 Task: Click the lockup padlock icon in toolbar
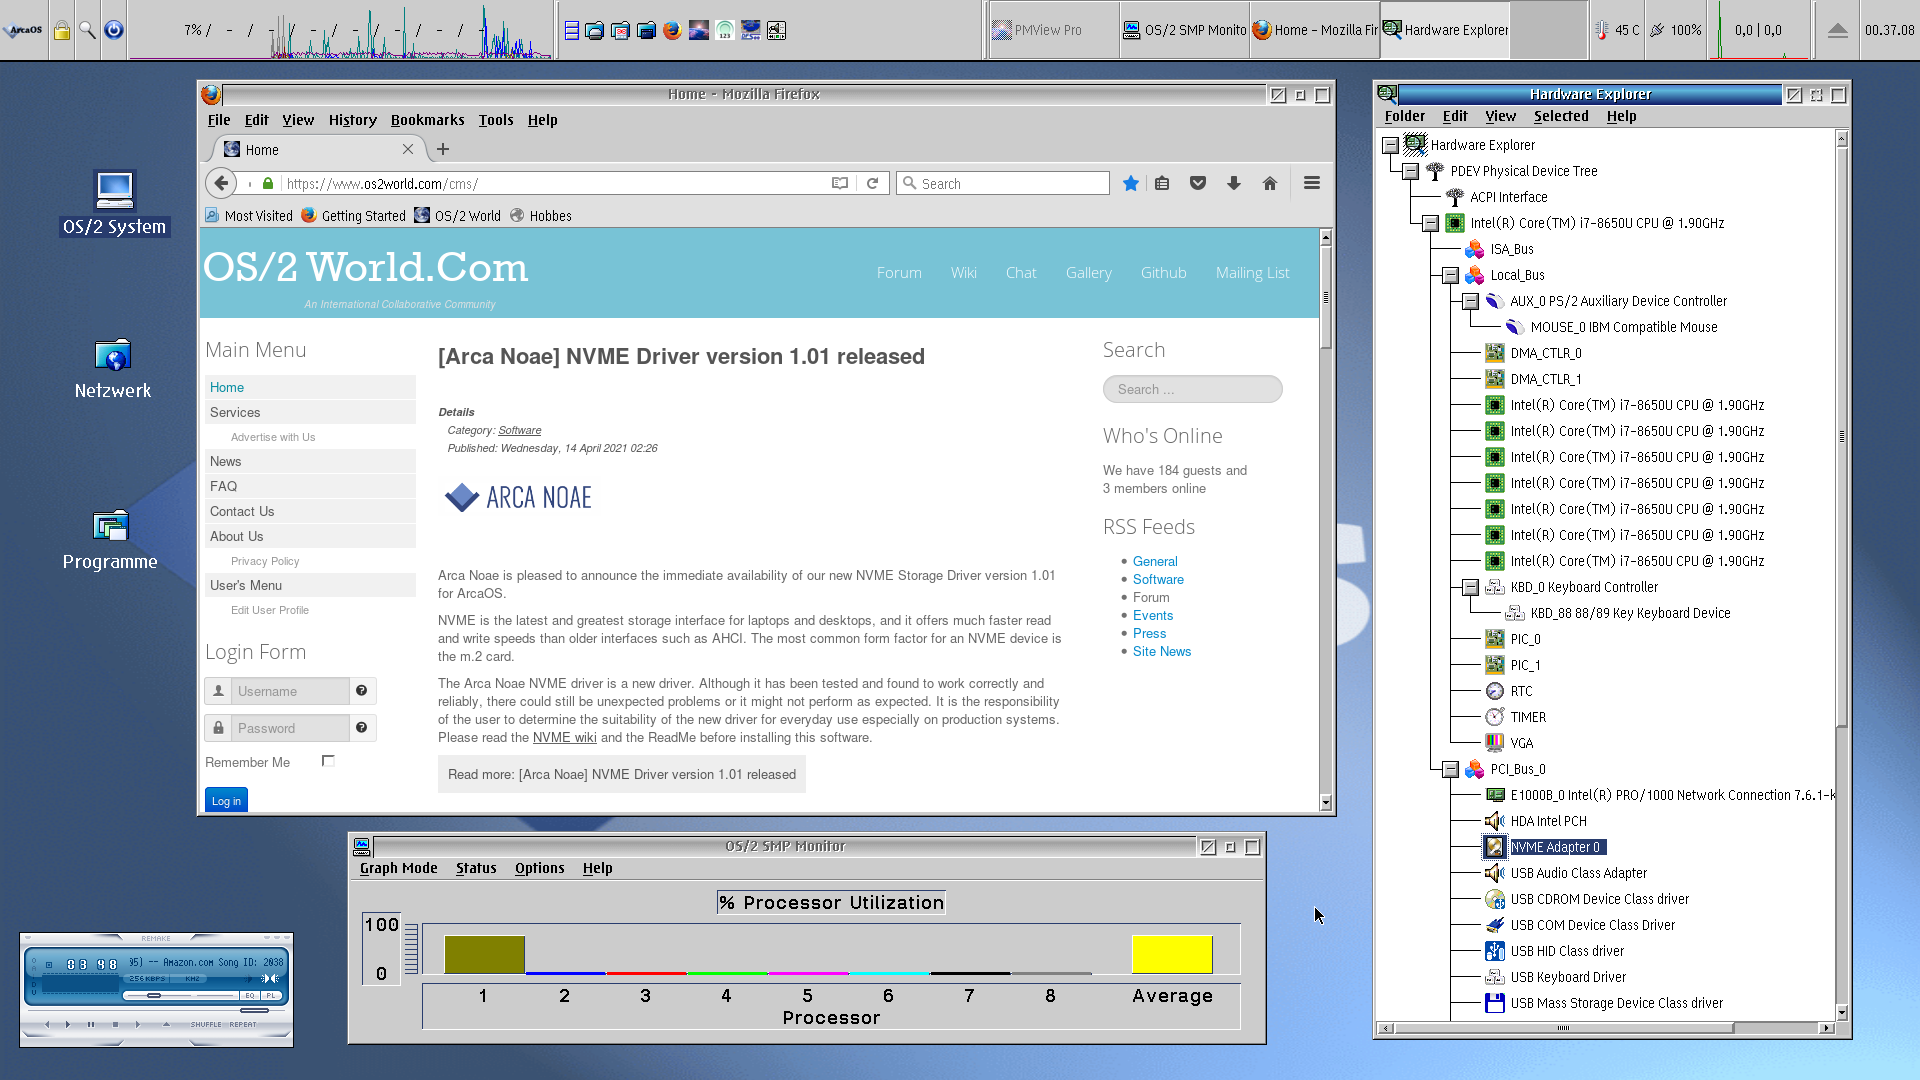click(x=61, y=30)
